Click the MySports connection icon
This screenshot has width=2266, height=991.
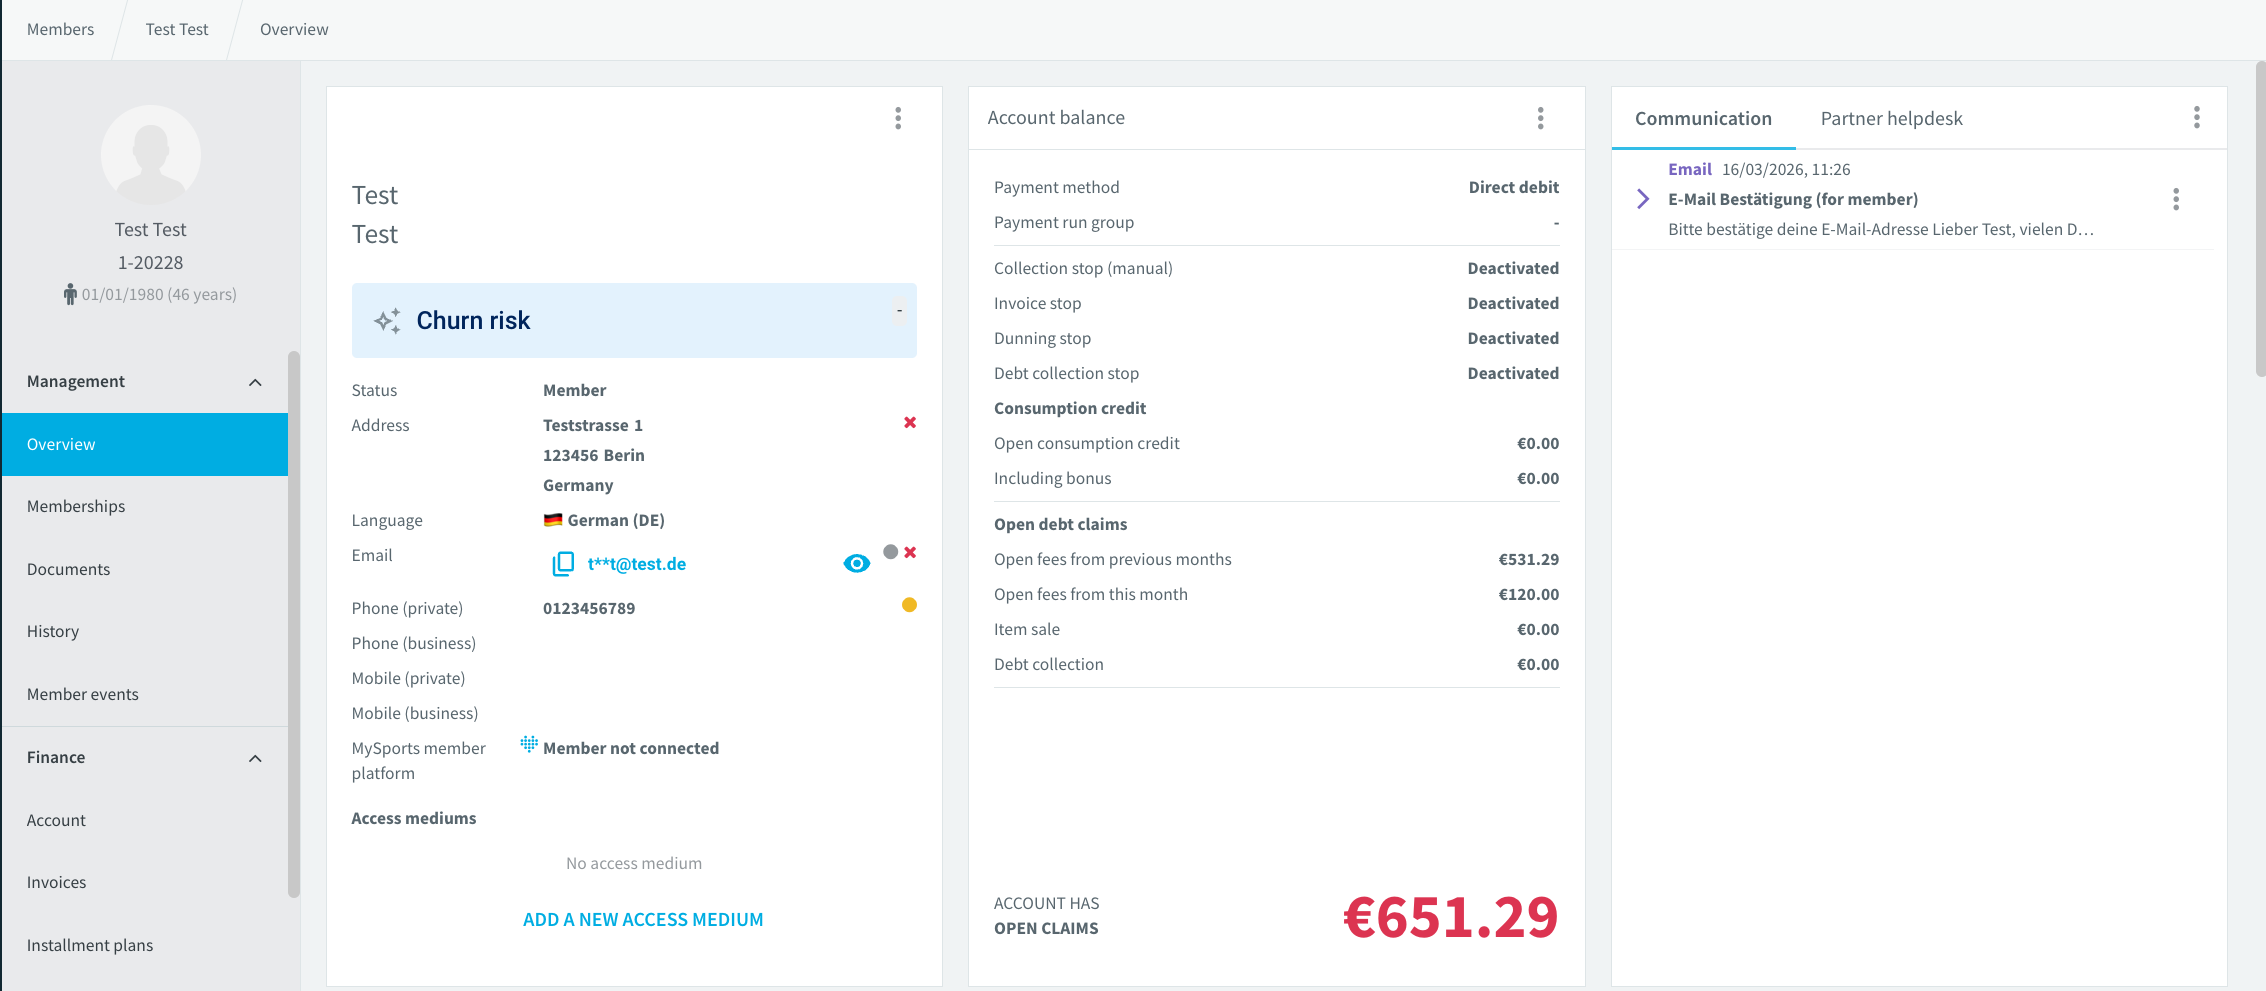point(529,744)
